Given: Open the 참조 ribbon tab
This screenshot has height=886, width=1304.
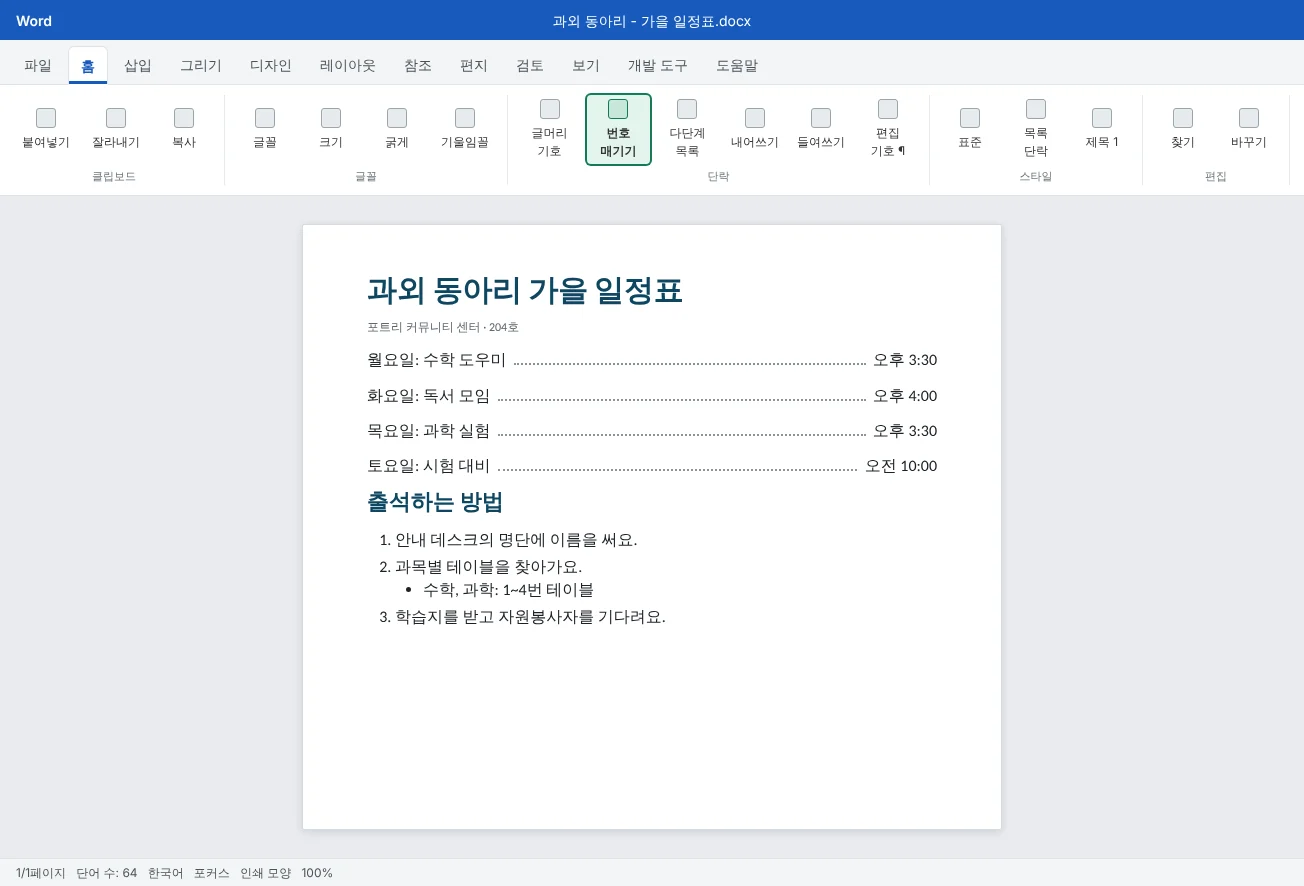Looking at the screenshot, I should coord(418,66).
